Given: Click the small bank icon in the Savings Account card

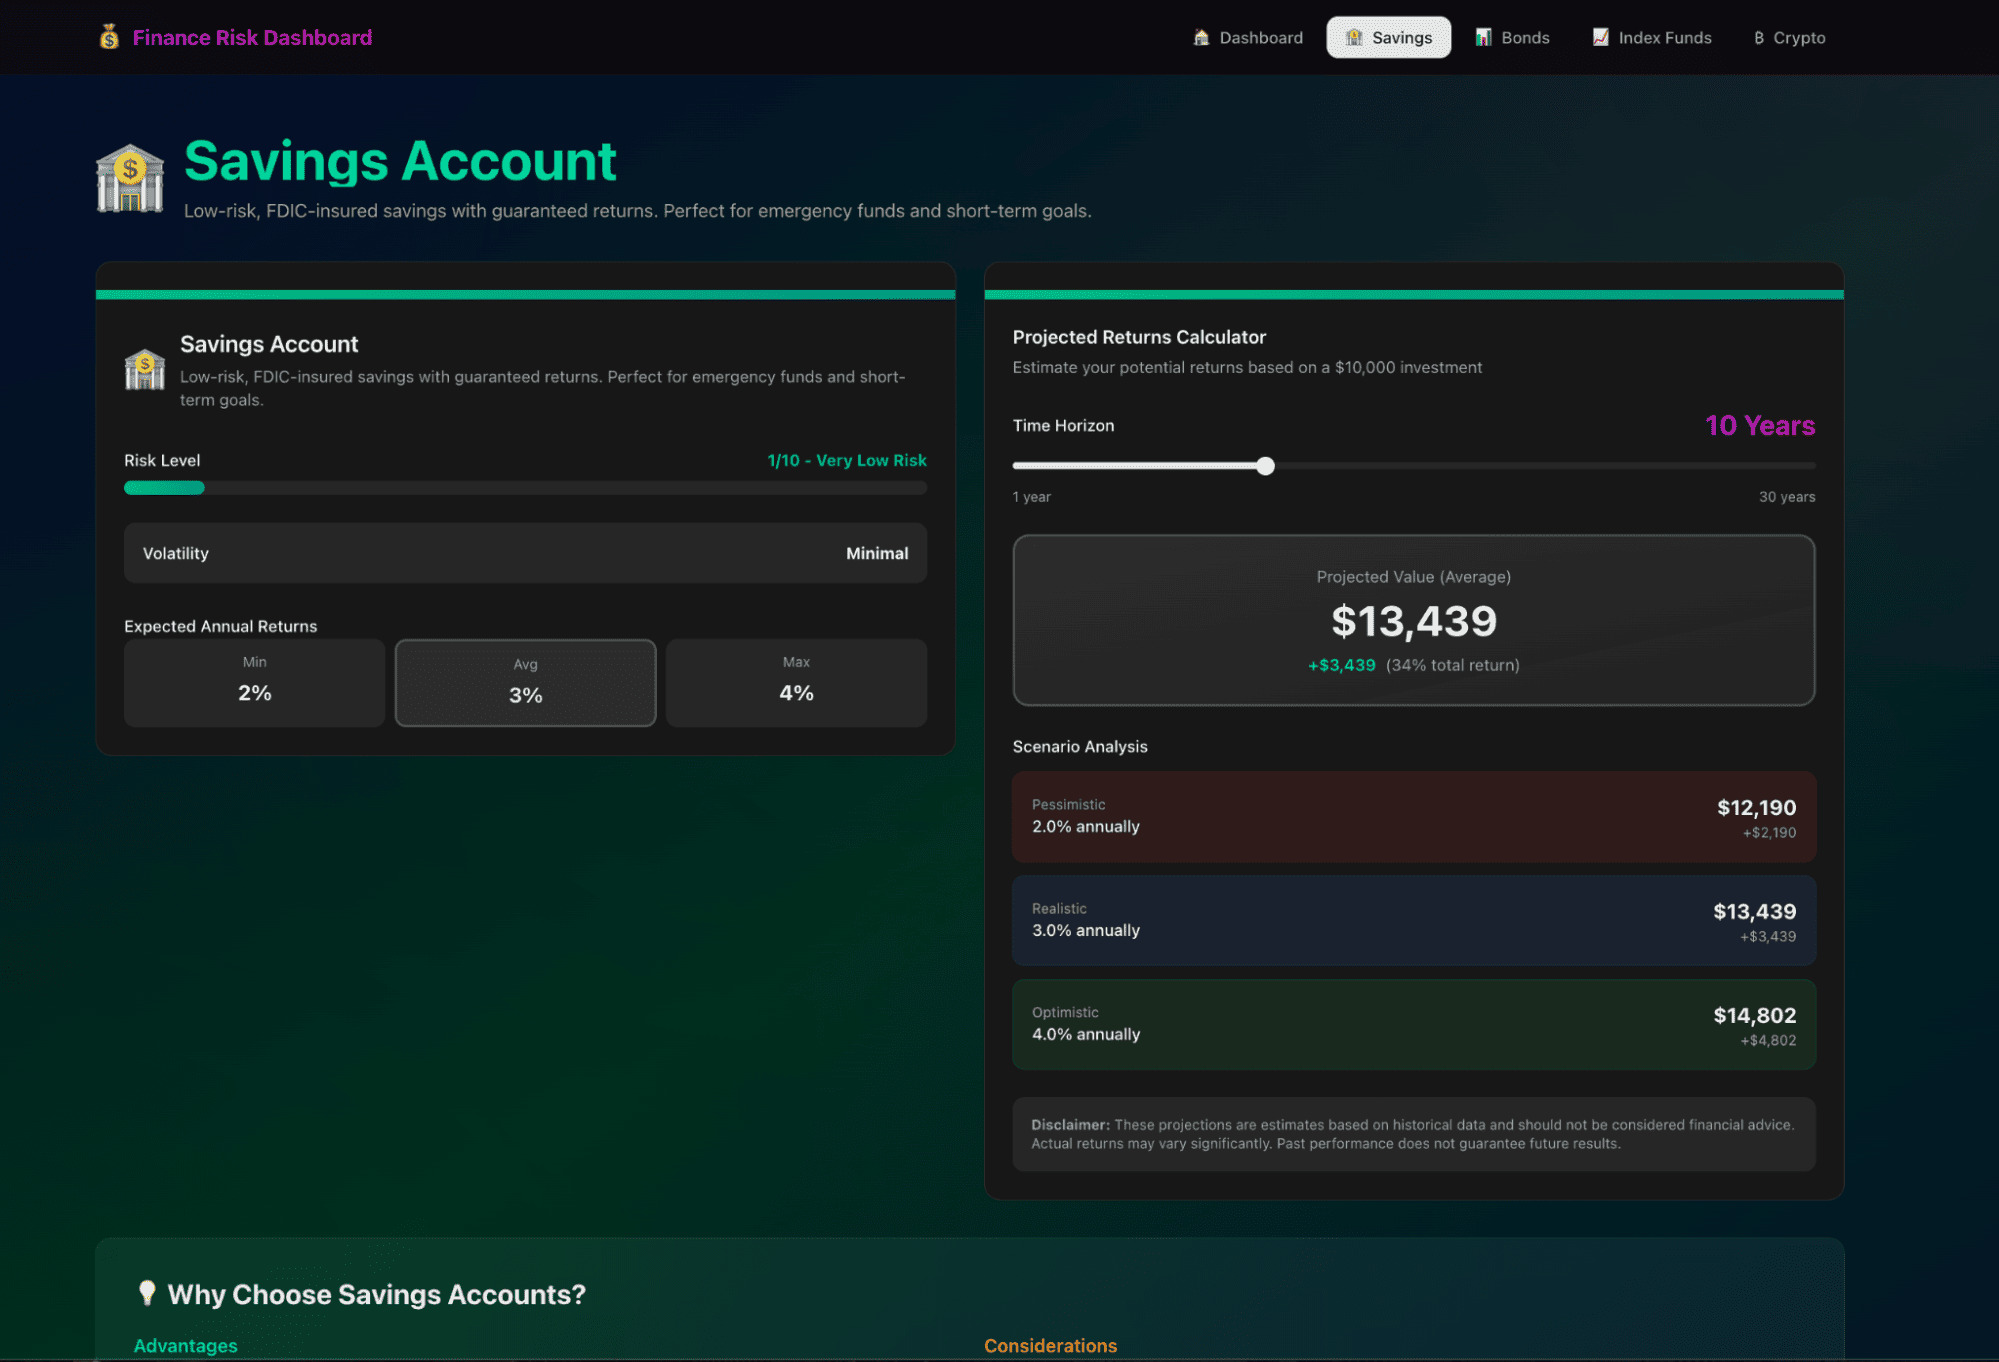Looking at the screenshot, I should 145,369.
